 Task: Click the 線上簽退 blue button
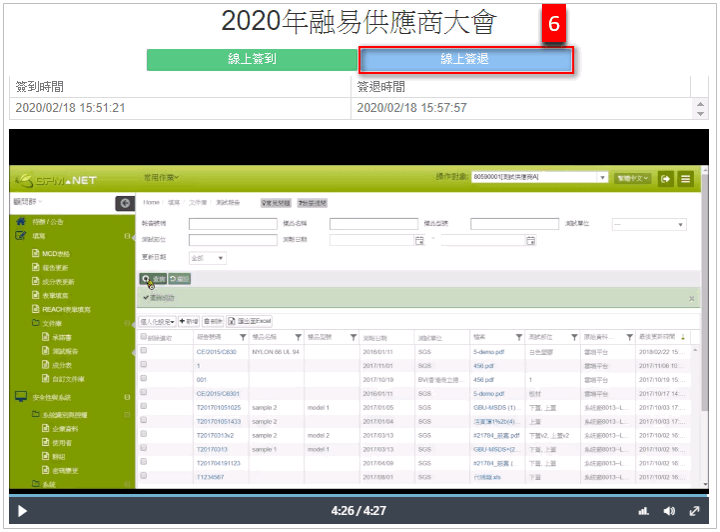[465, 60]
